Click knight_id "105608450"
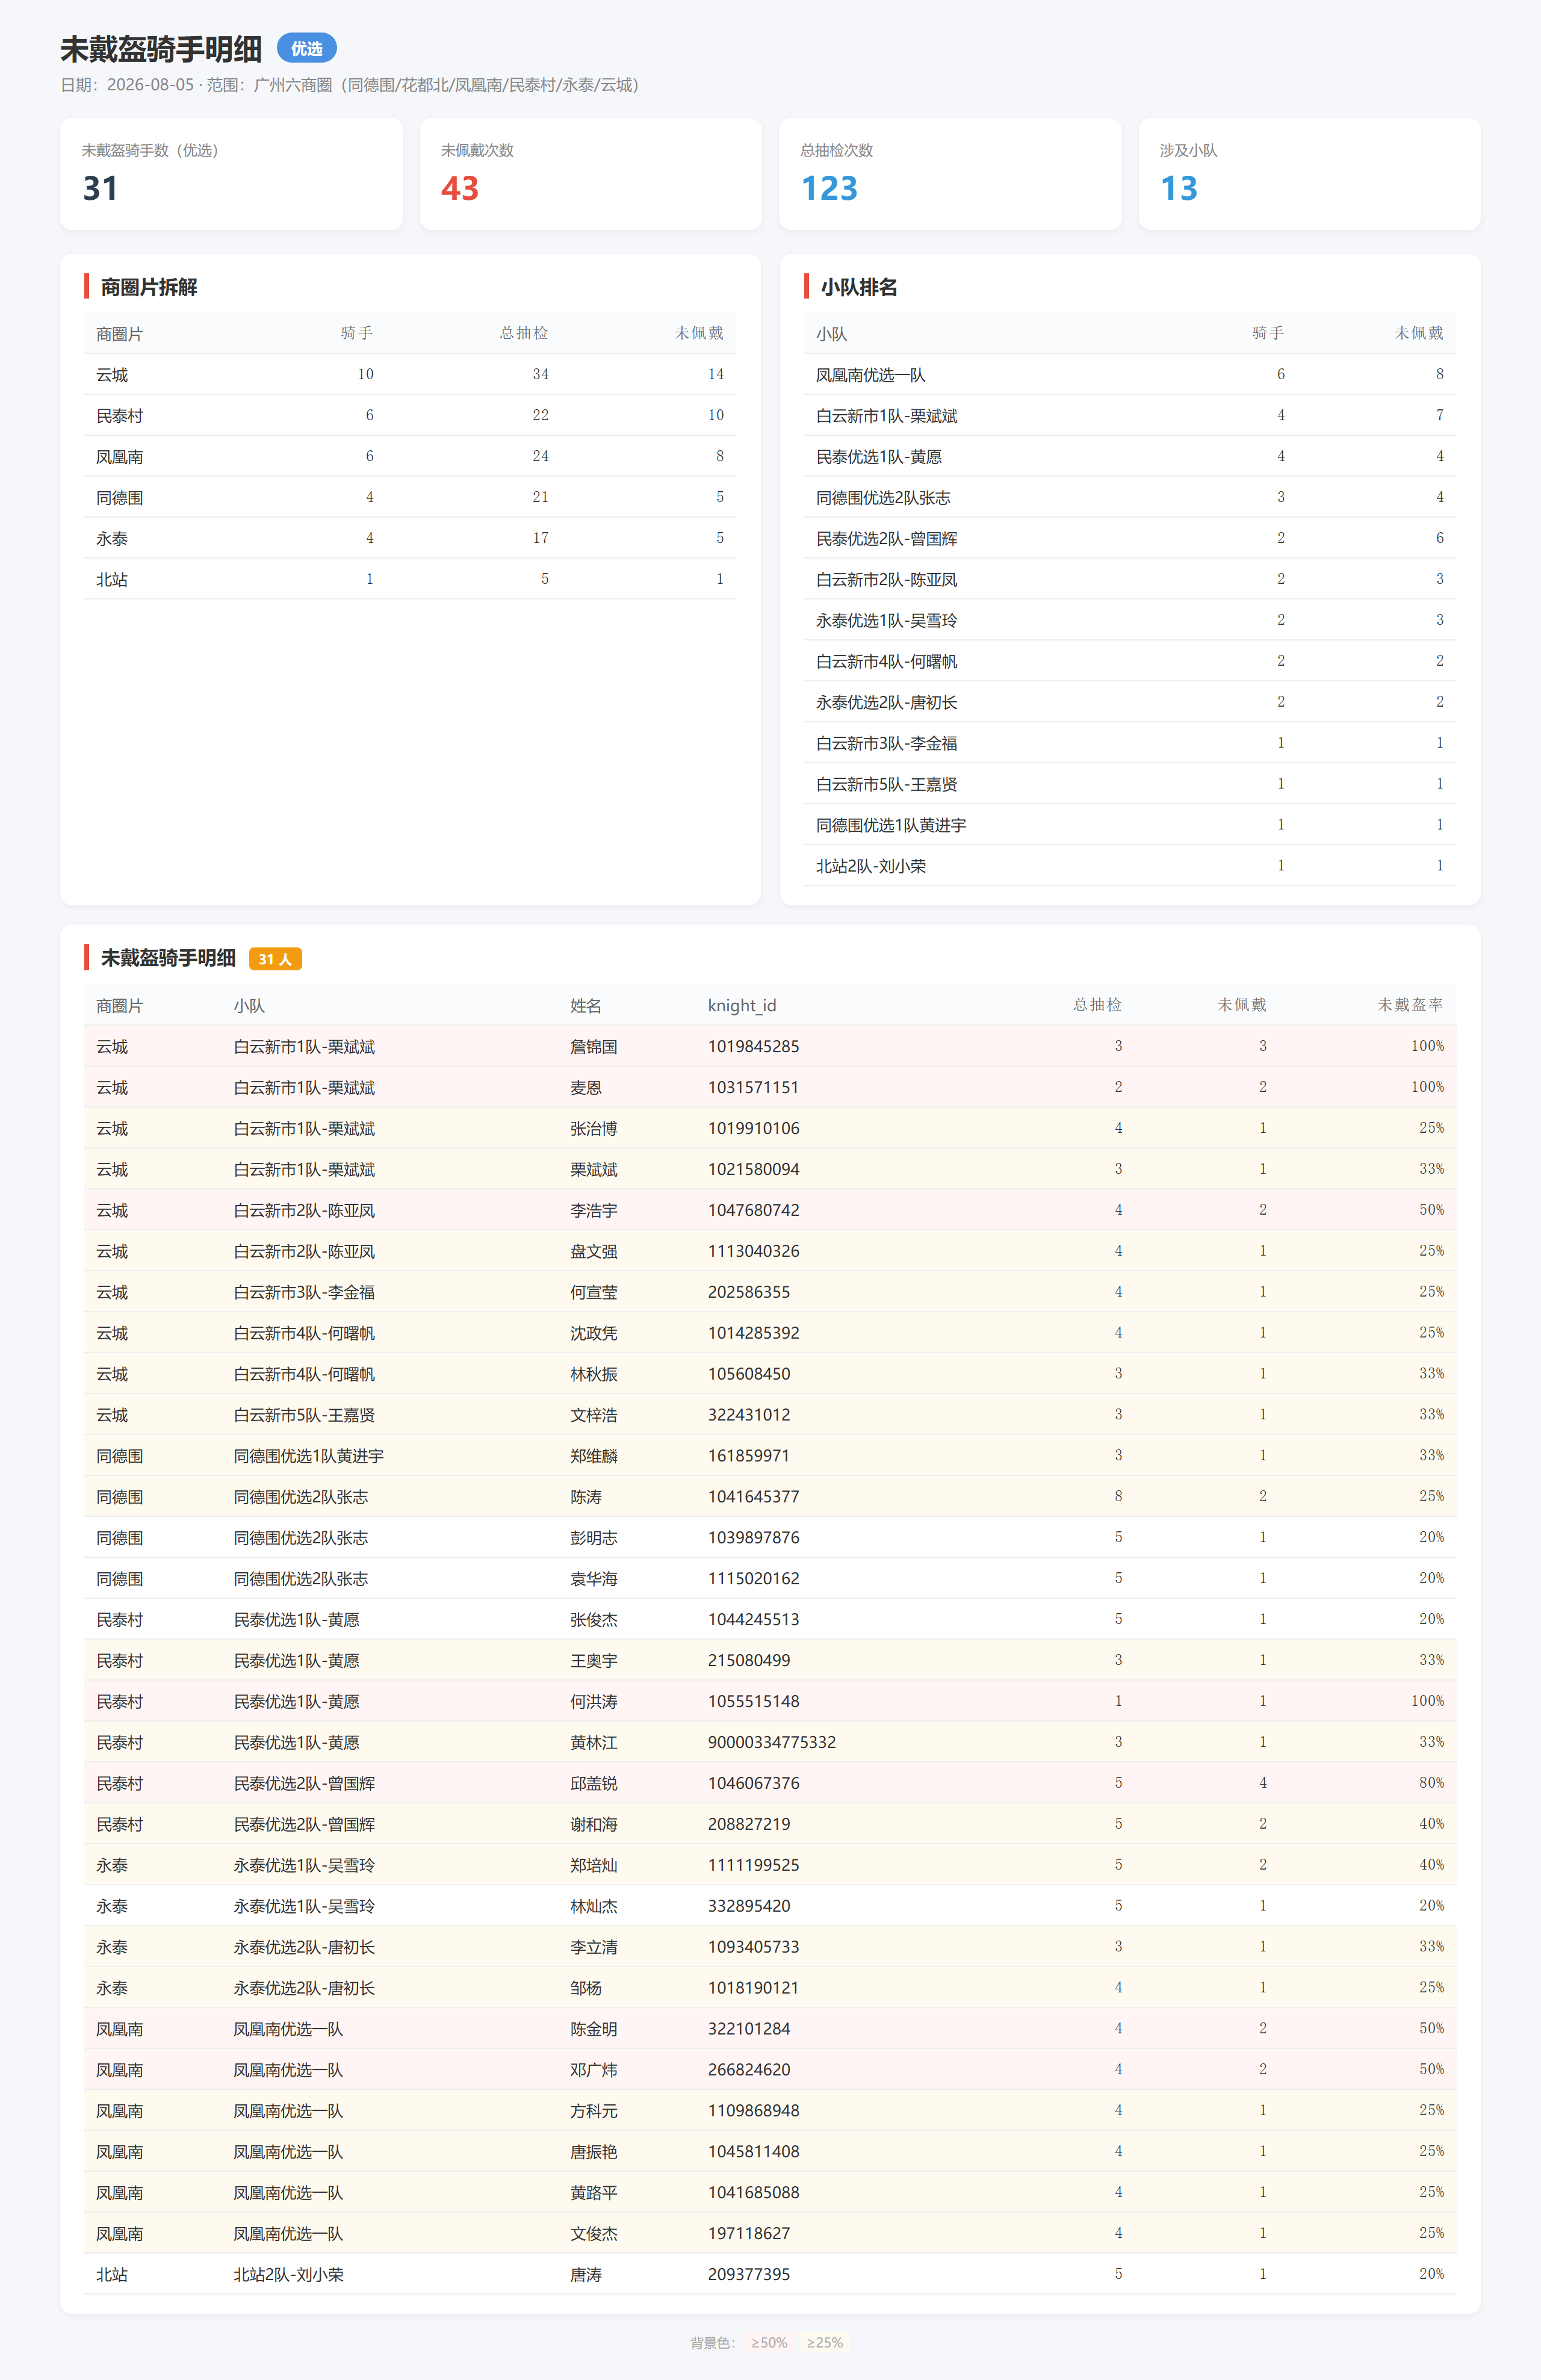Viewport: 1541px width, 2380px height. click(x=749, y=1374)
